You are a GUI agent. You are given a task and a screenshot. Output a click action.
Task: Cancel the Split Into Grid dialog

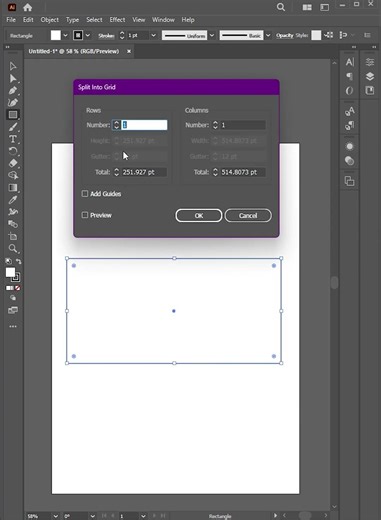point(248,216)
